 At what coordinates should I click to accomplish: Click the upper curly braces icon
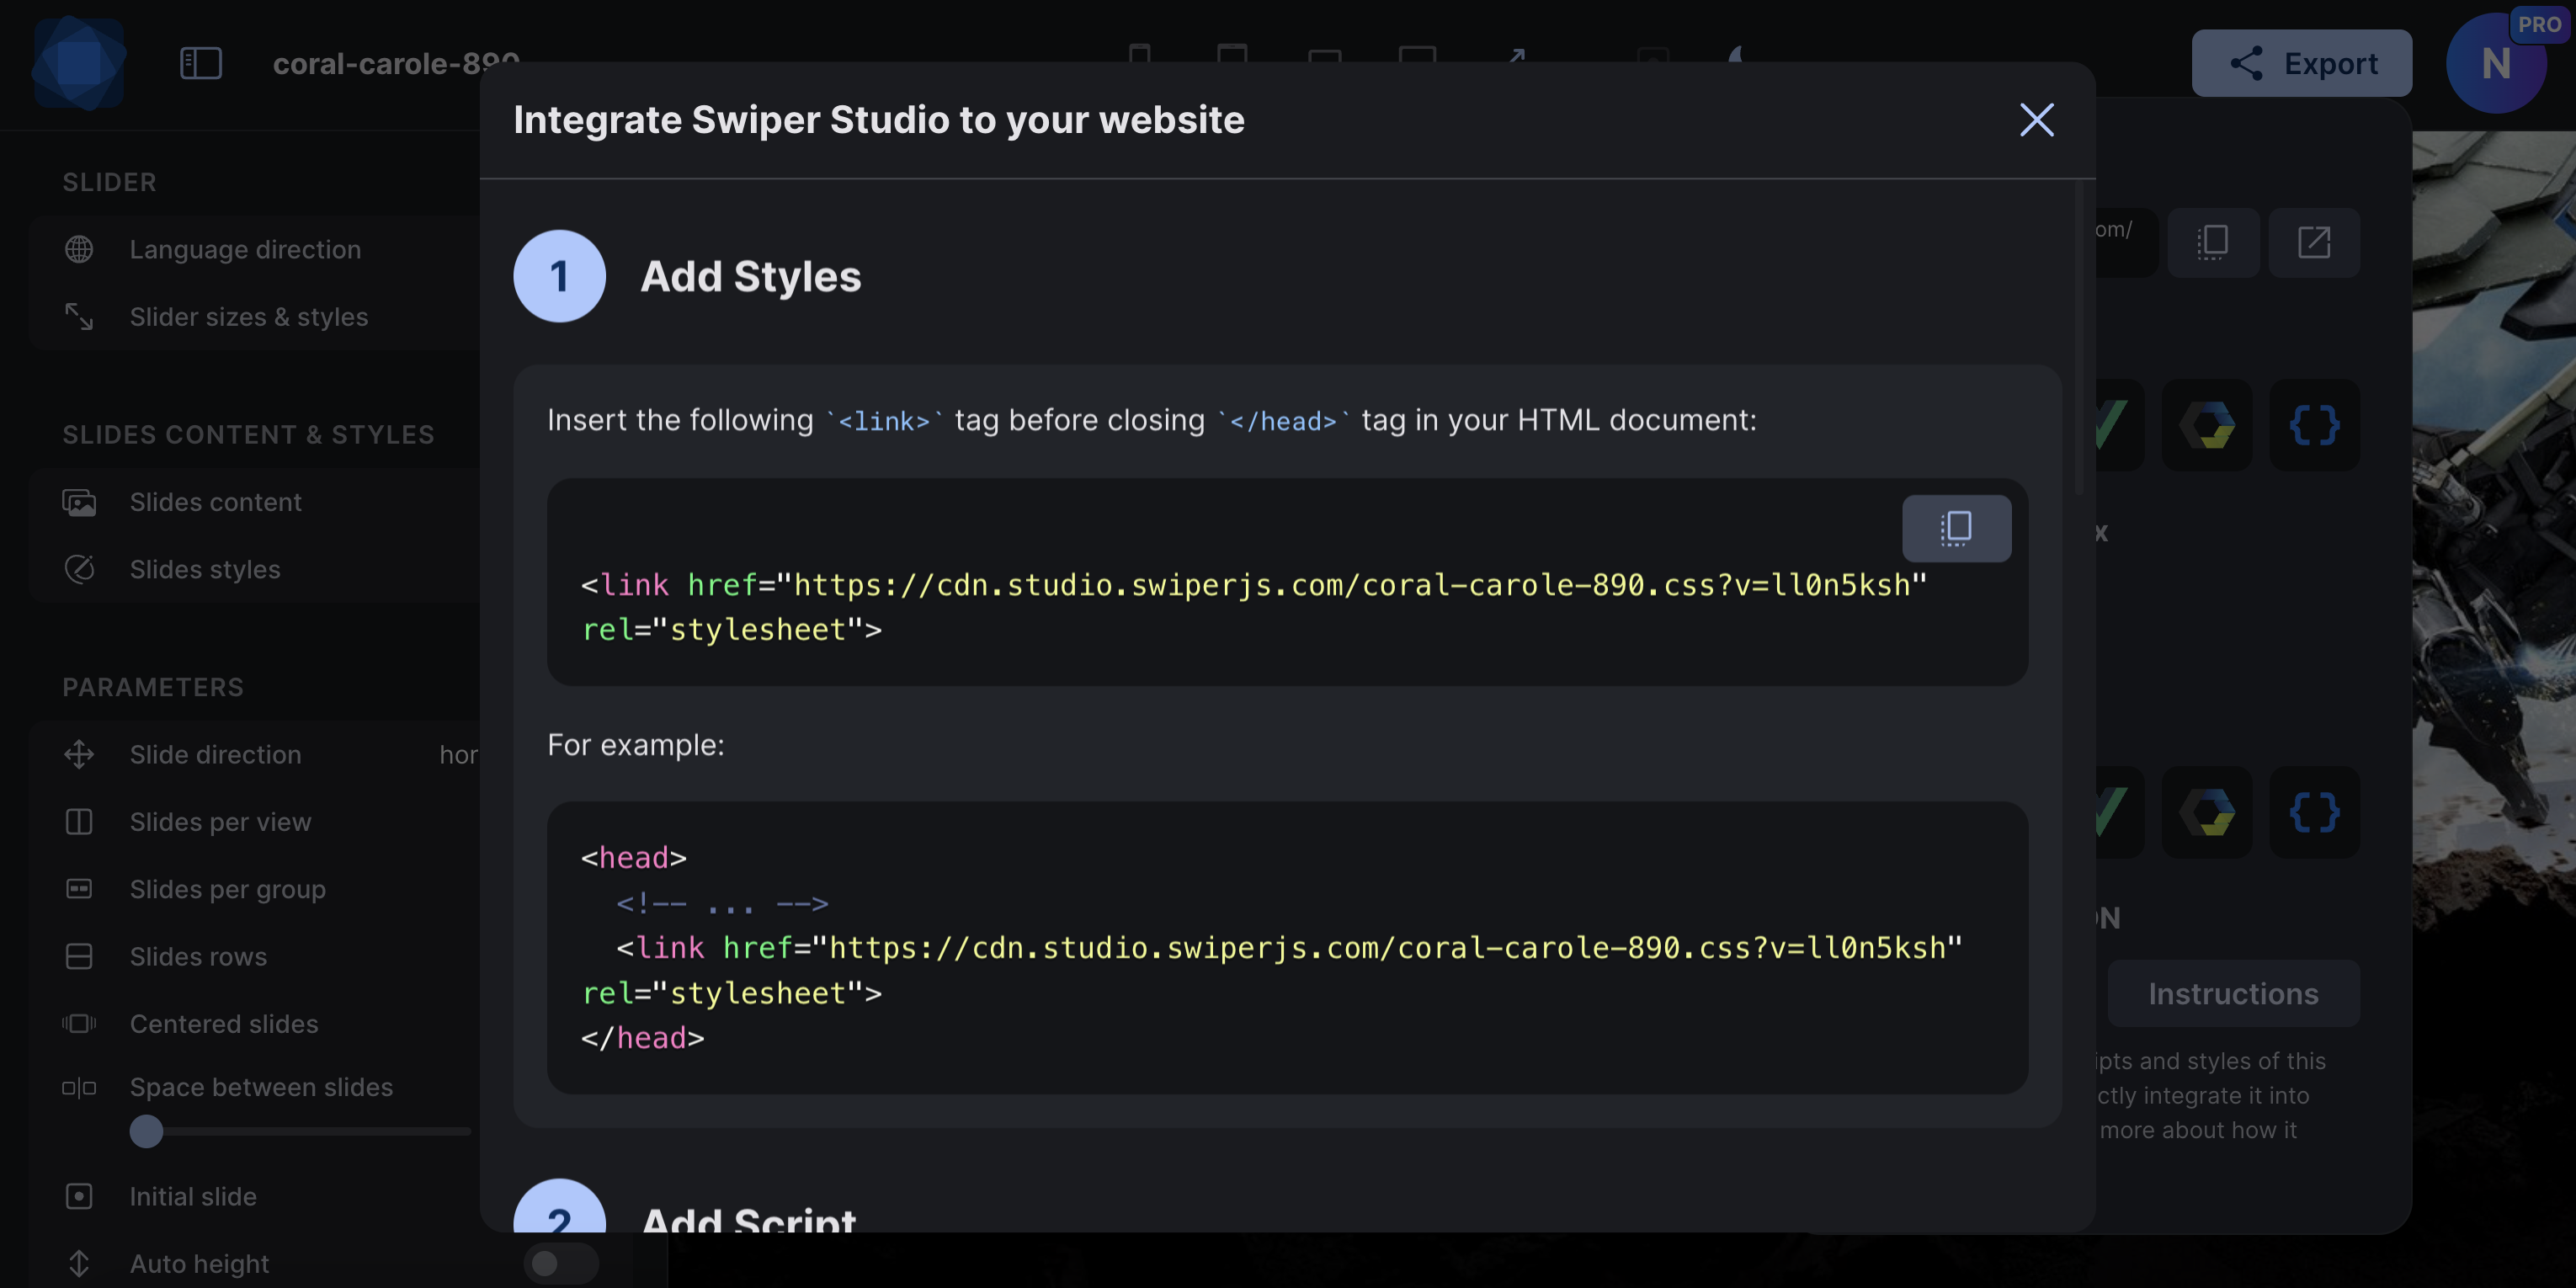tap(2314, 424)
